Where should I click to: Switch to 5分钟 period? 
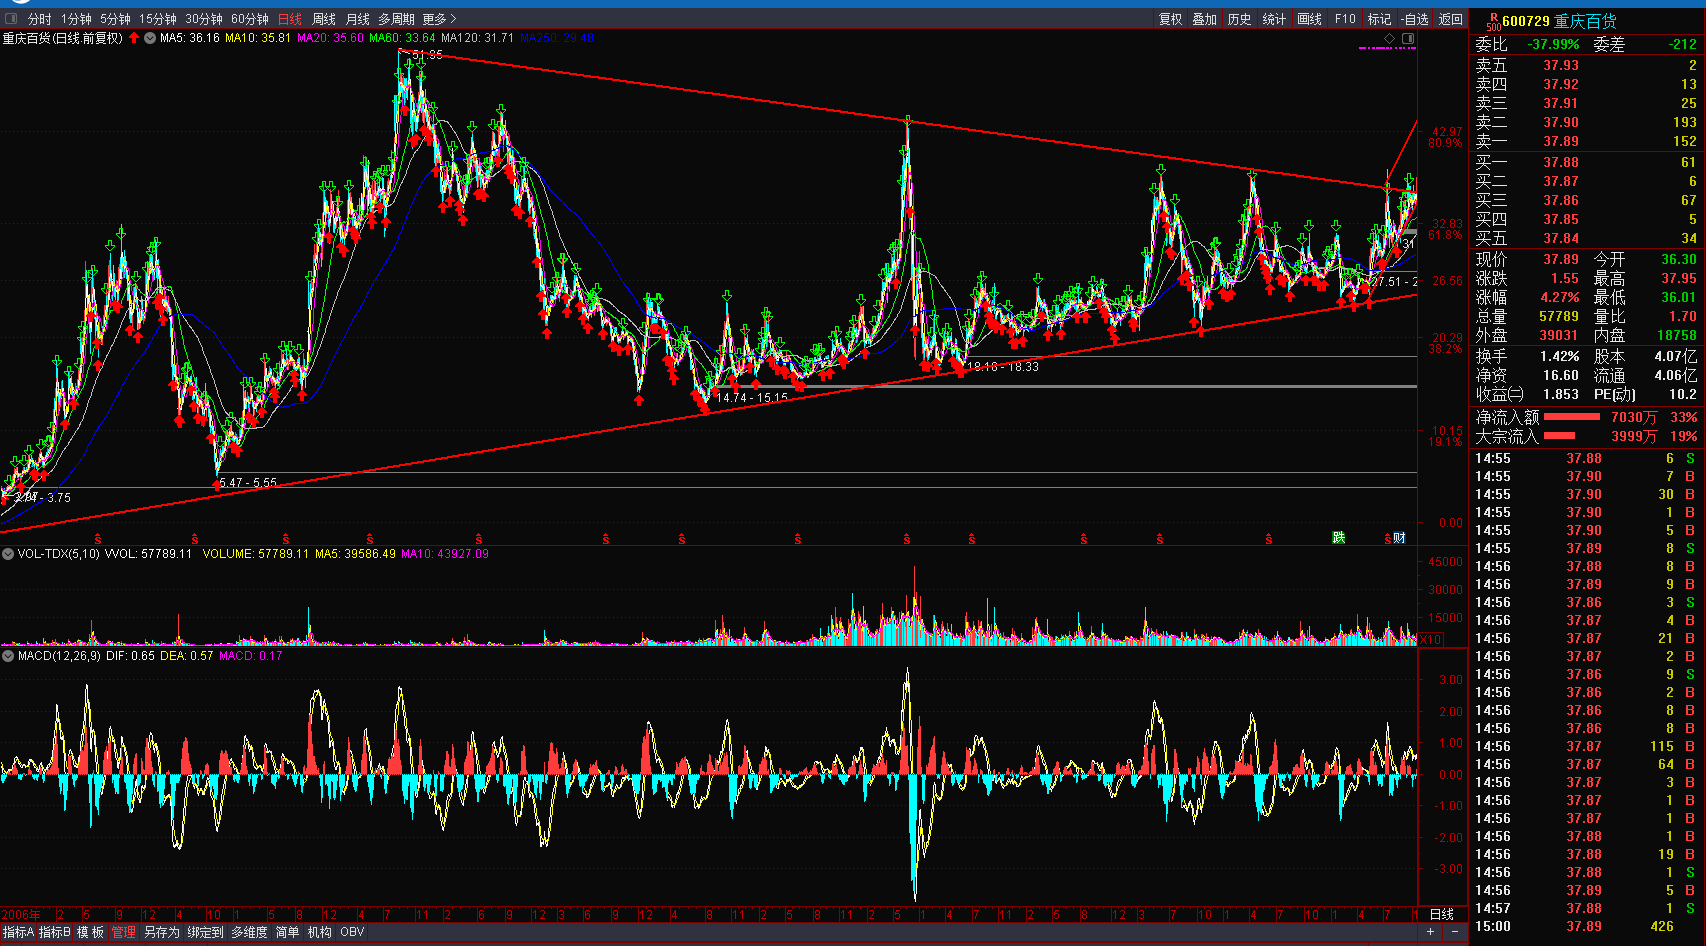click(x=115, y=19)
